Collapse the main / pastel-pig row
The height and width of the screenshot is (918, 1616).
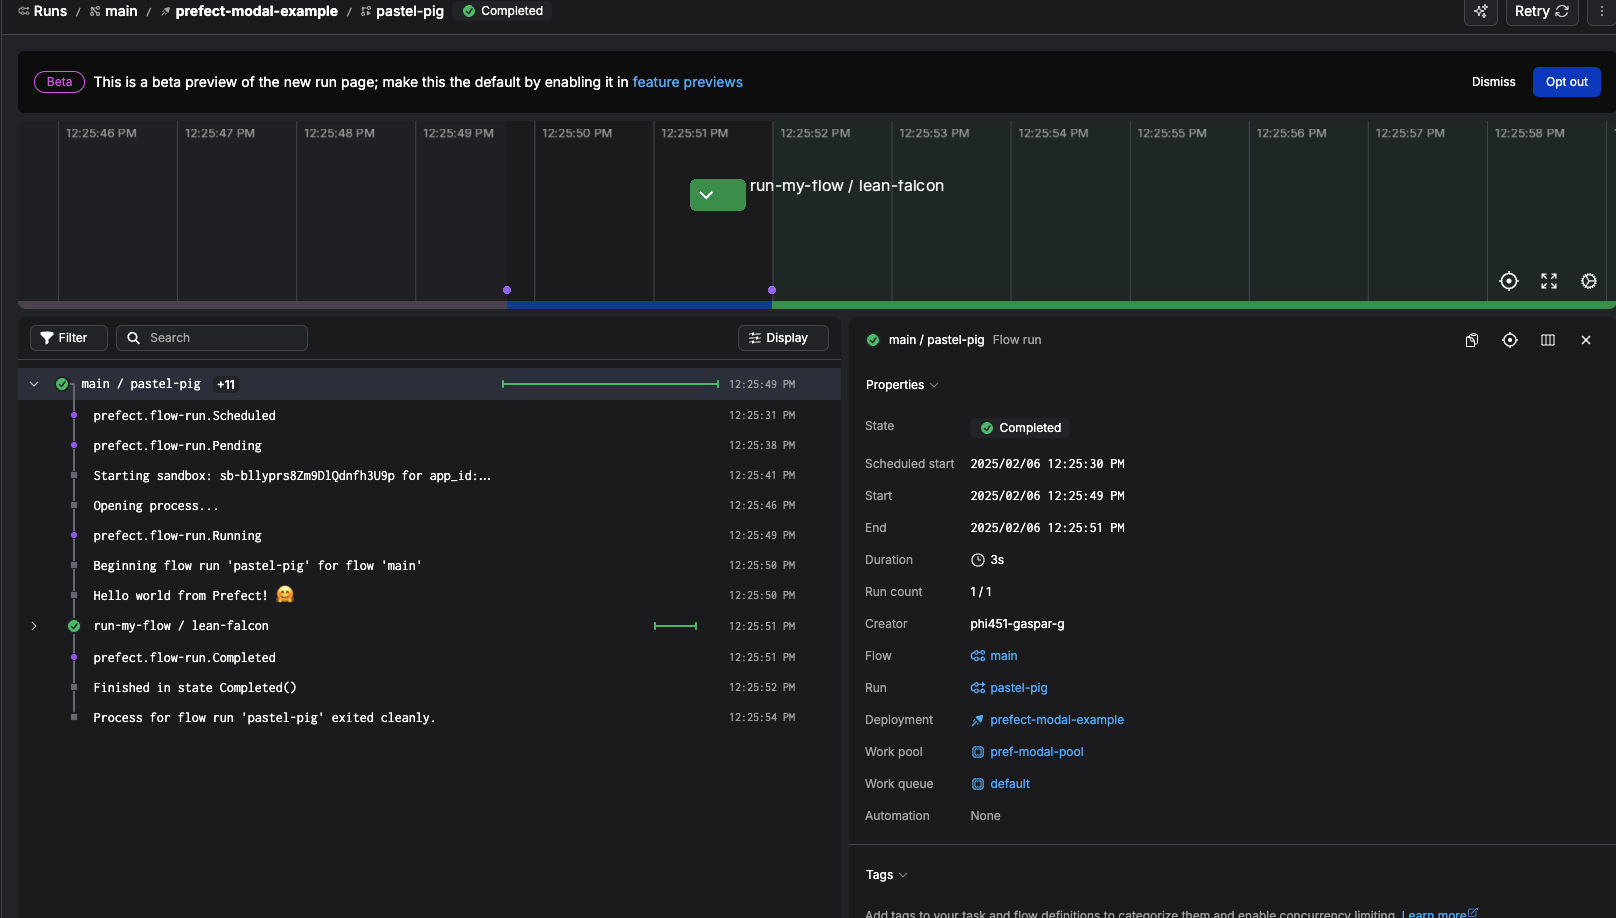coord(34,384)
